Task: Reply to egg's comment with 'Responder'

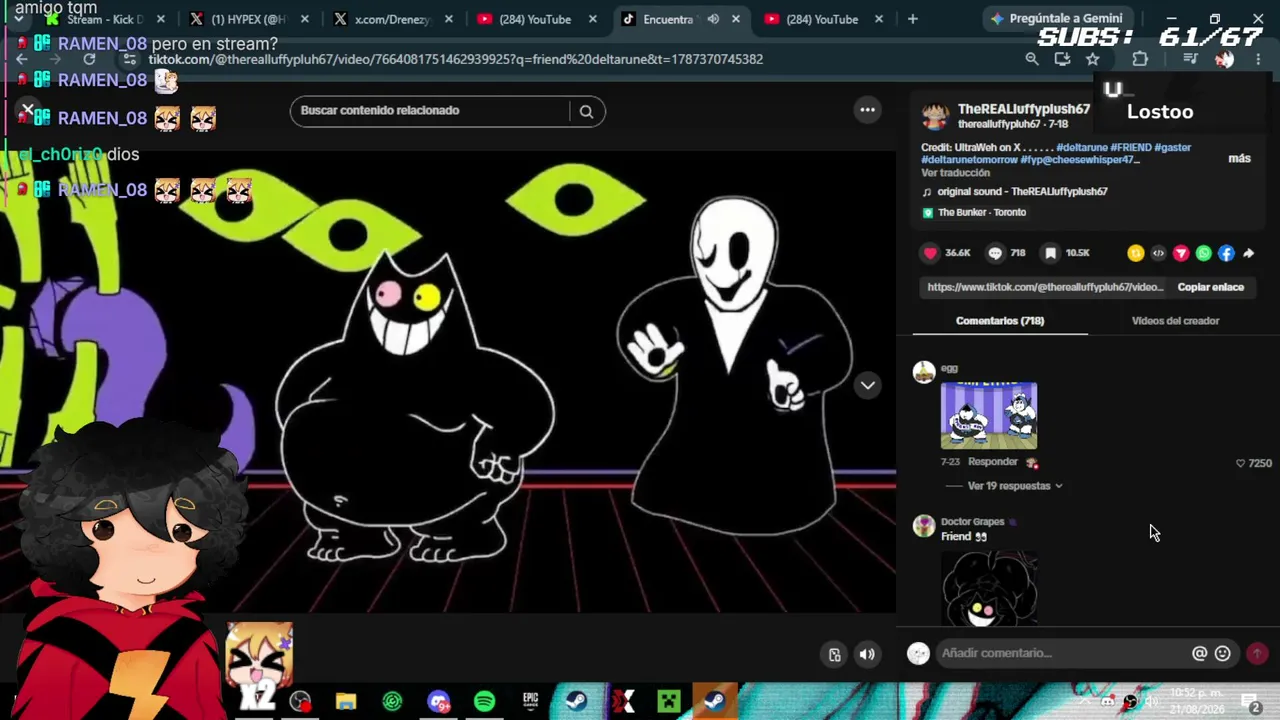Action: coord(992,462)
